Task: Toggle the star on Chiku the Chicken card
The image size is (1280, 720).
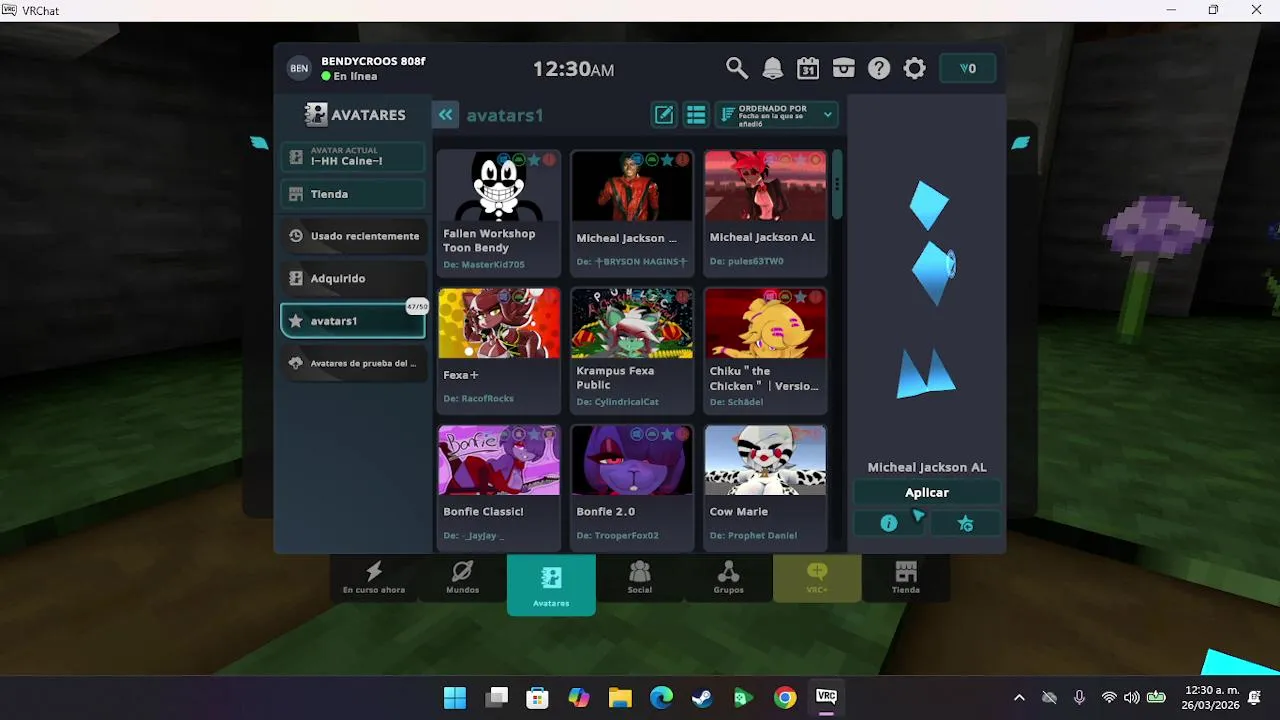Action: pyautogui.click(x=800, y=297)
